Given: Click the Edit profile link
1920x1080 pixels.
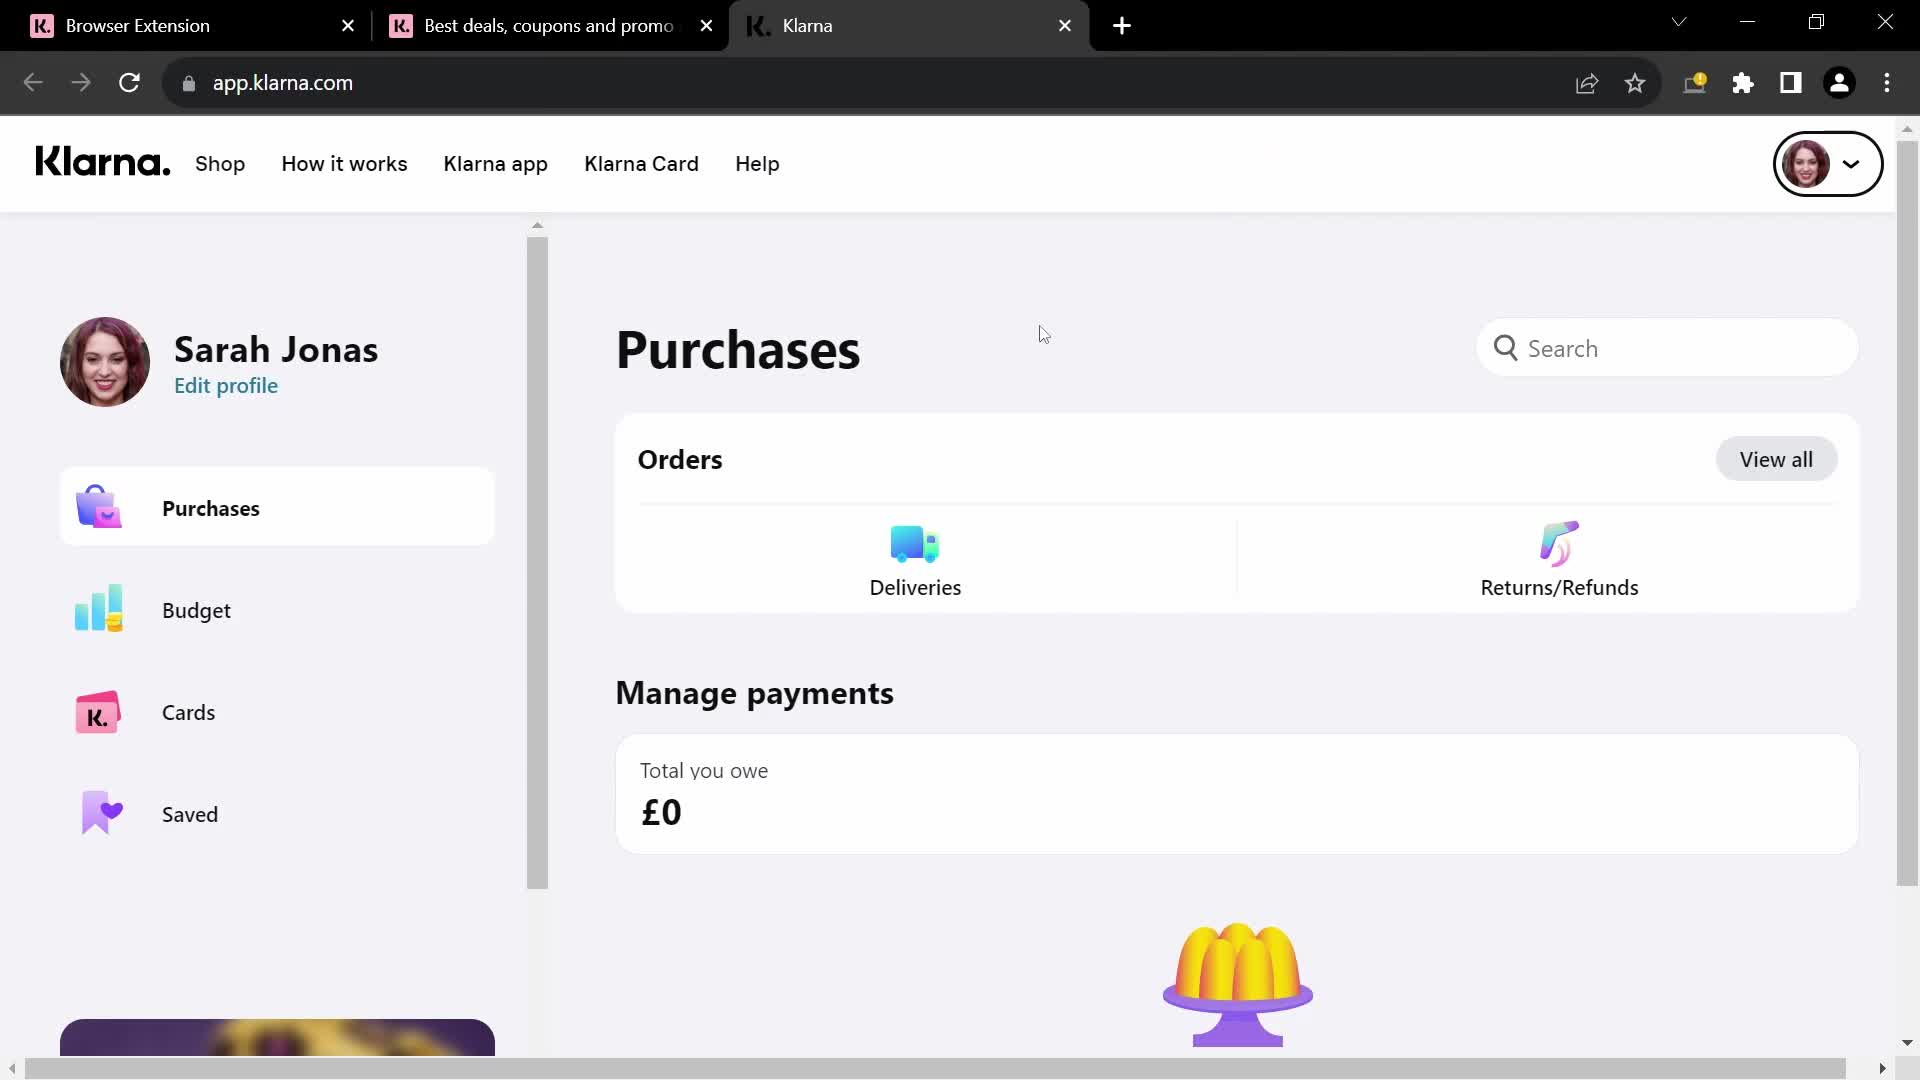Looking at the screenshot, I should pos(226,386).
